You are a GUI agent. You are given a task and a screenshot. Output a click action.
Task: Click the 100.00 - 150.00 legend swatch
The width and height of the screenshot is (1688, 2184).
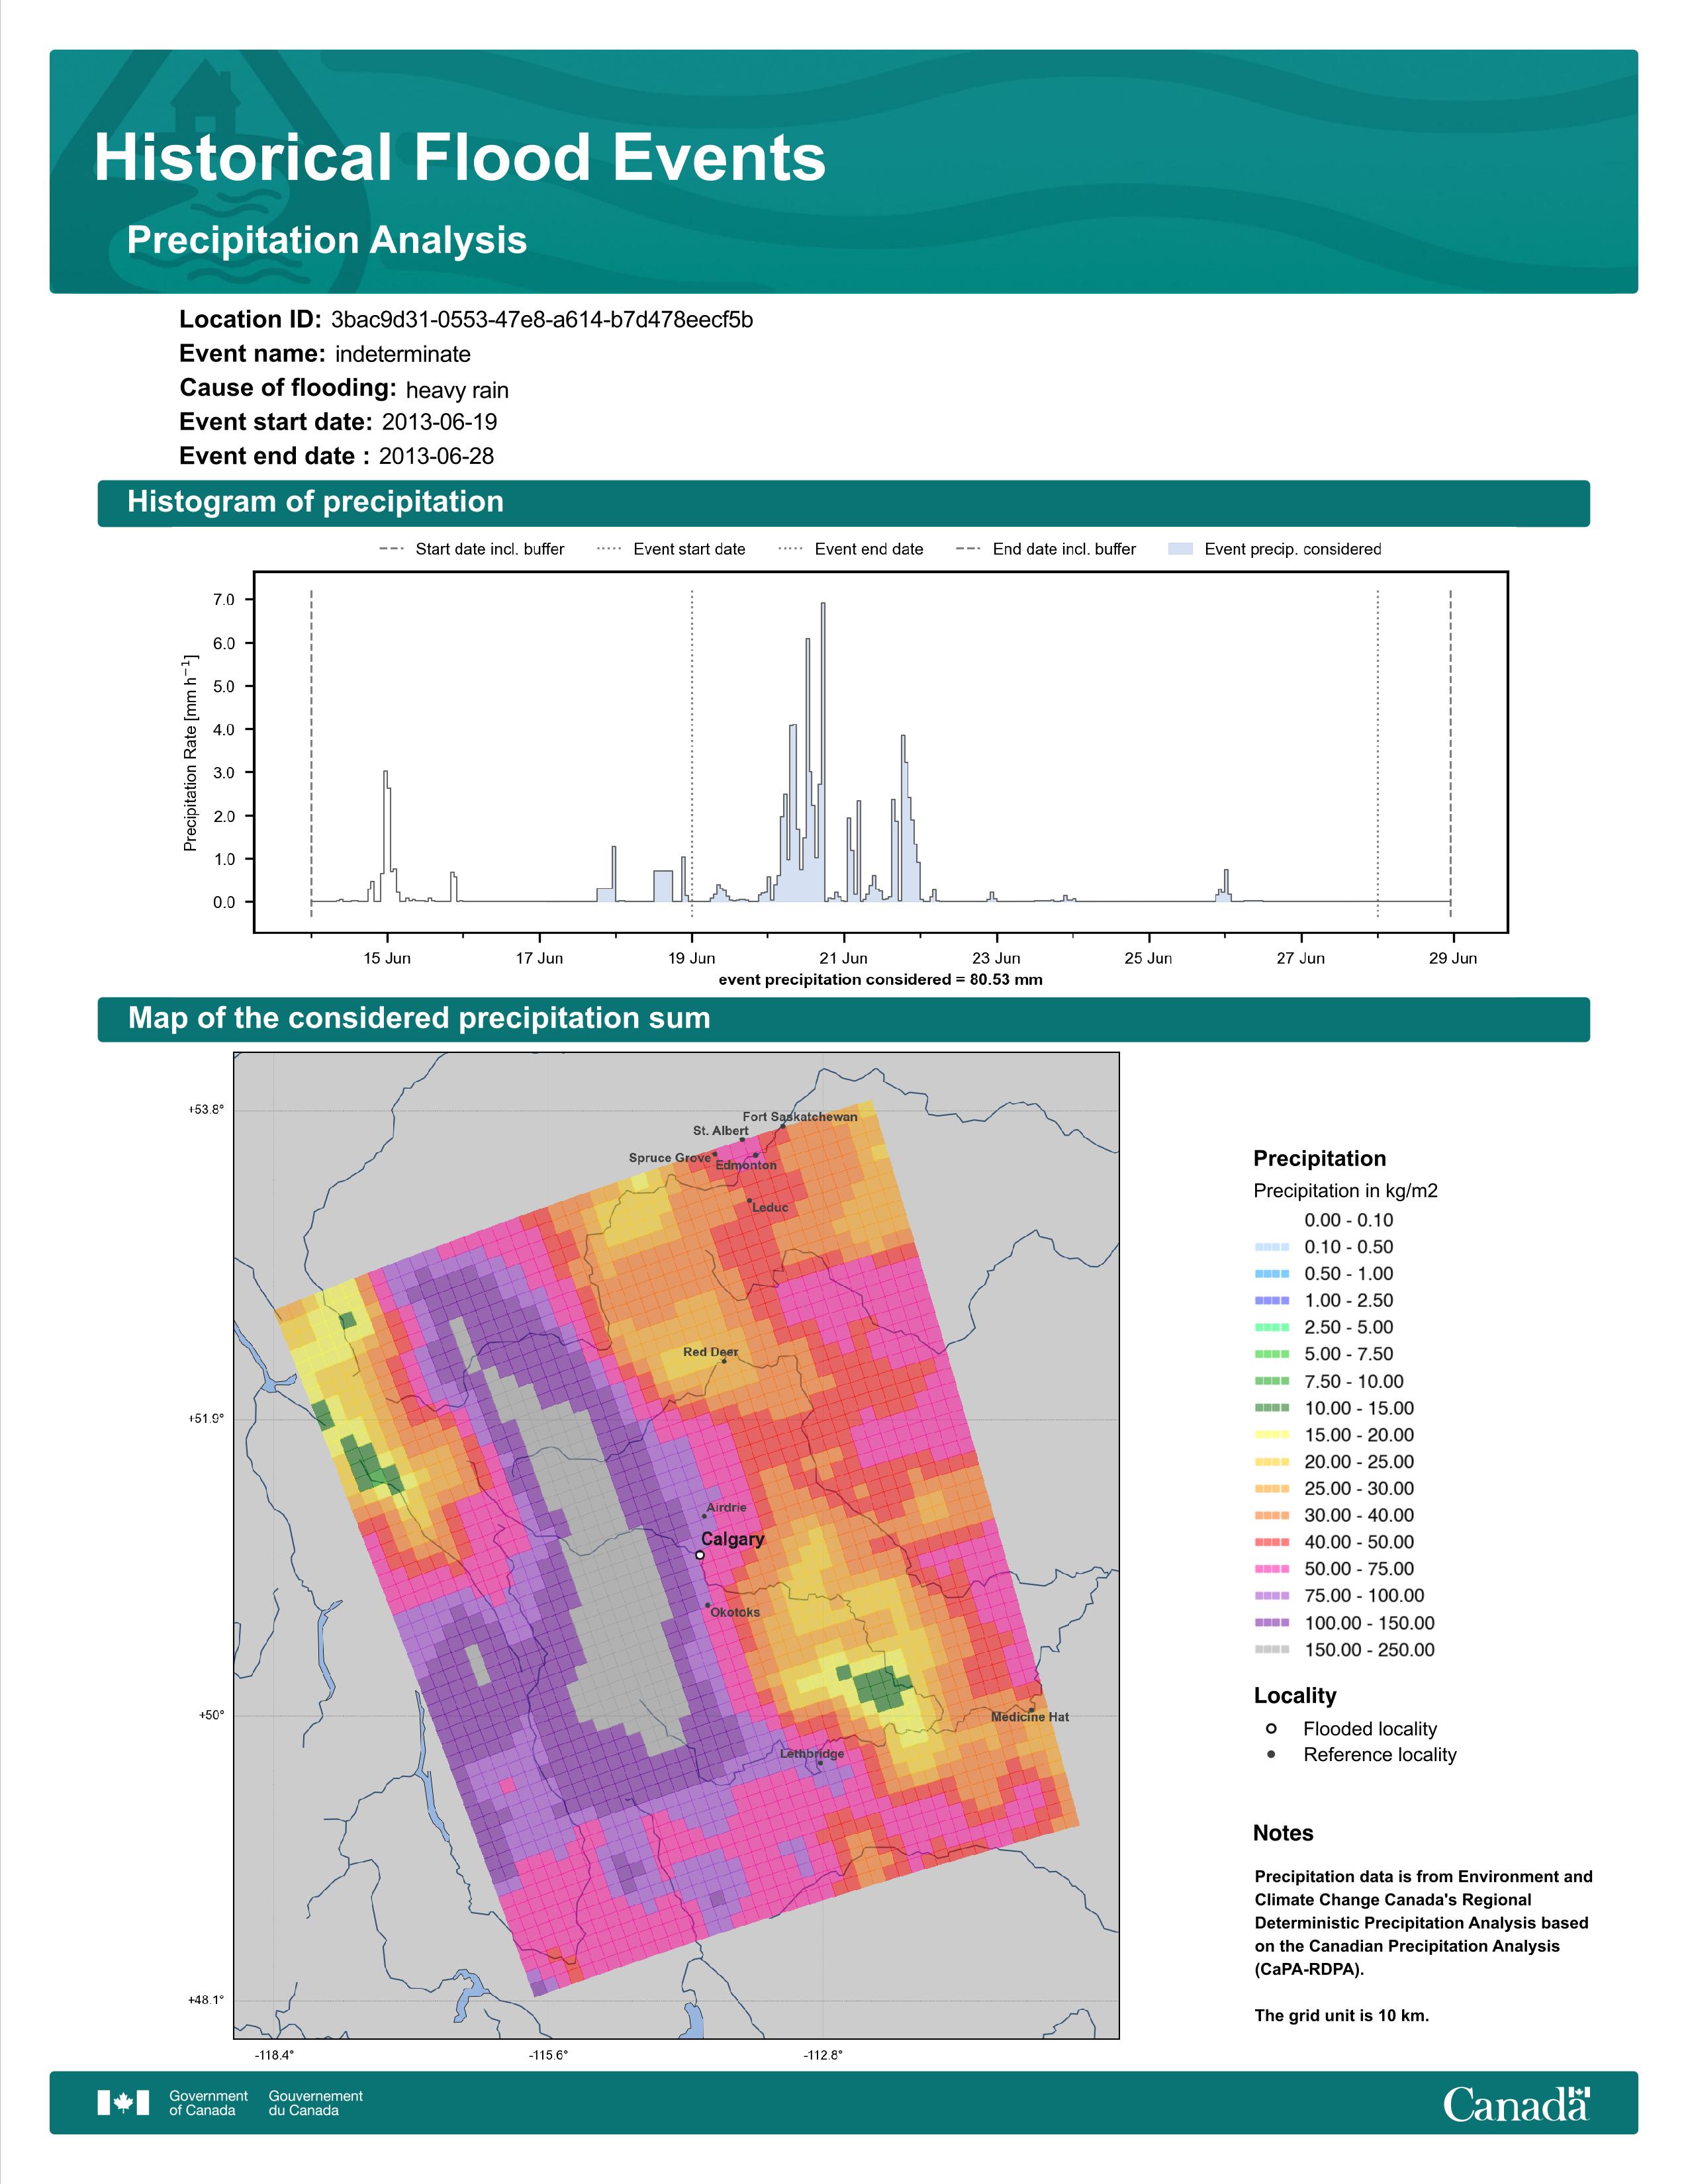click(1272, 1623)
